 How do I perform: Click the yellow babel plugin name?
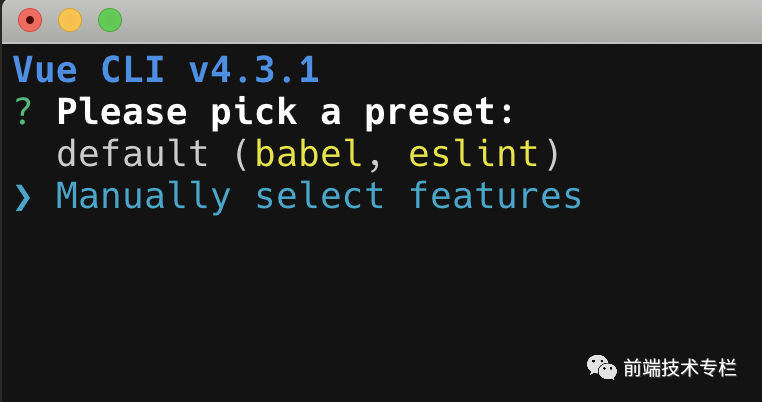click(309, 154)
